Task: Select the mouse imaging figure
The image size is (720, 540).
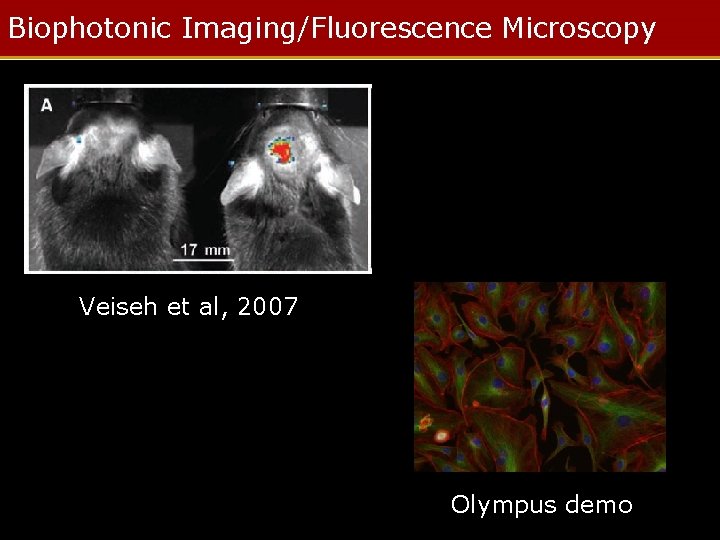Action: point(198,179)
